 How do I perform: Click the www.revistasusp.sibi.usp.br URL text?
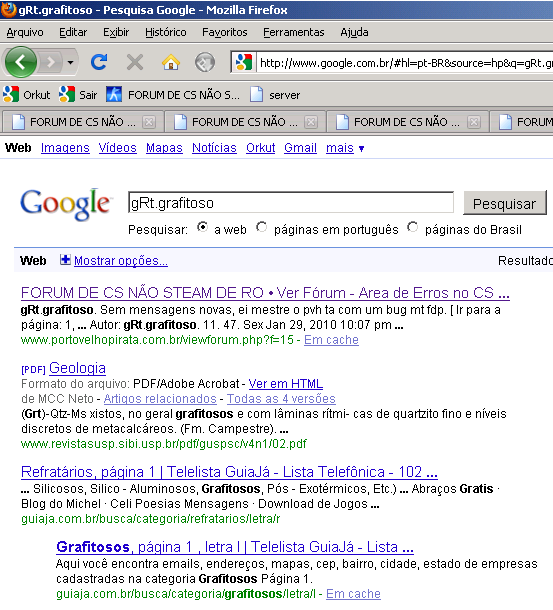click(x=164, y=444)
